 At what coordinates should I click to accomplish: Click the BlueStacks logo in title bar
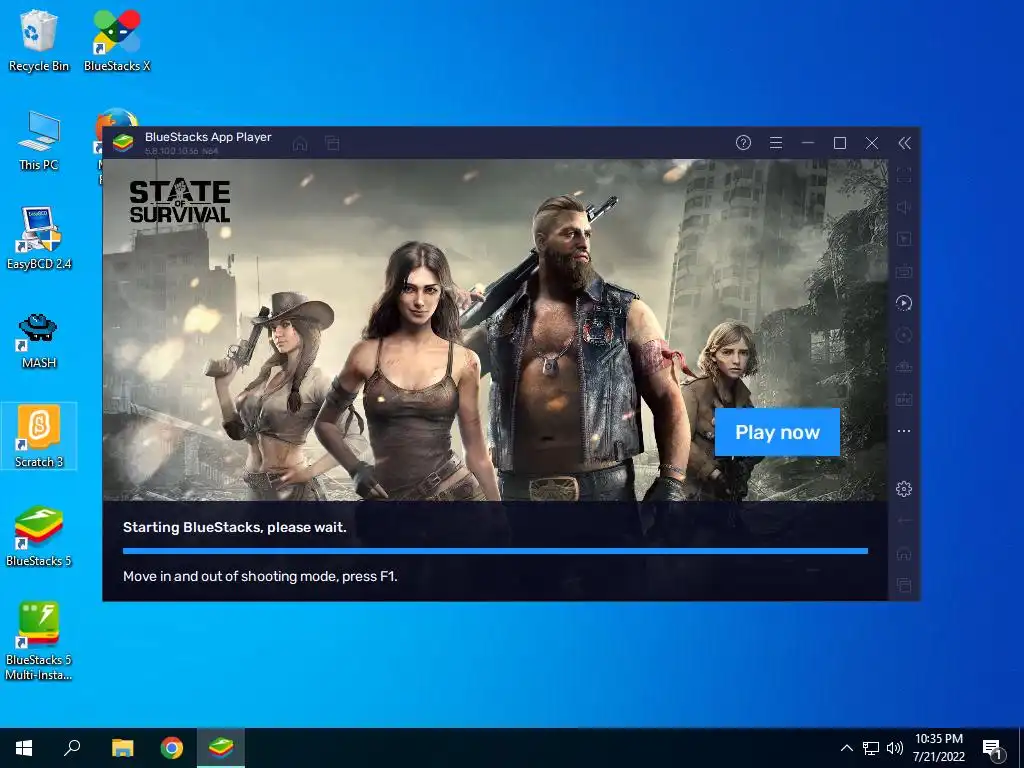click(123, 142)
